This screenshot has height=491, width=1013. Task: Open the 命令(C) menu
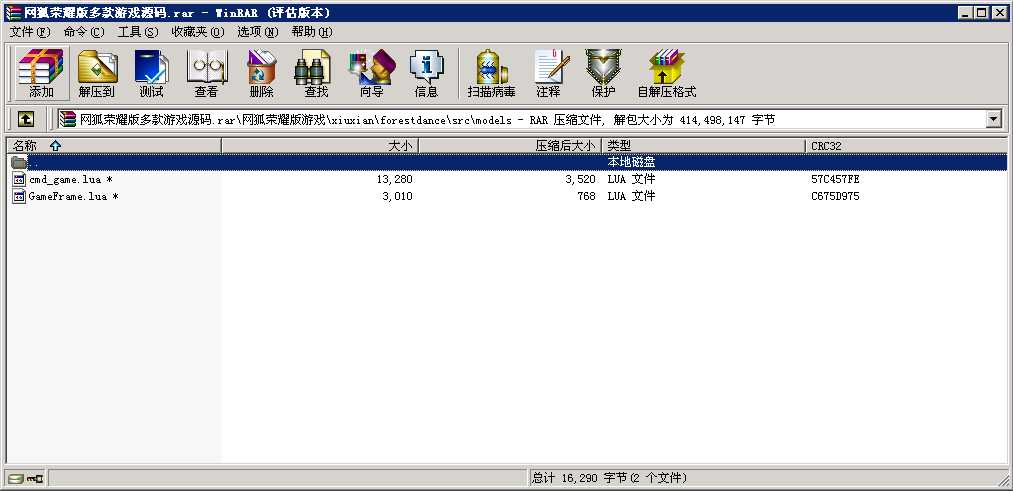[x=84, y=32]
